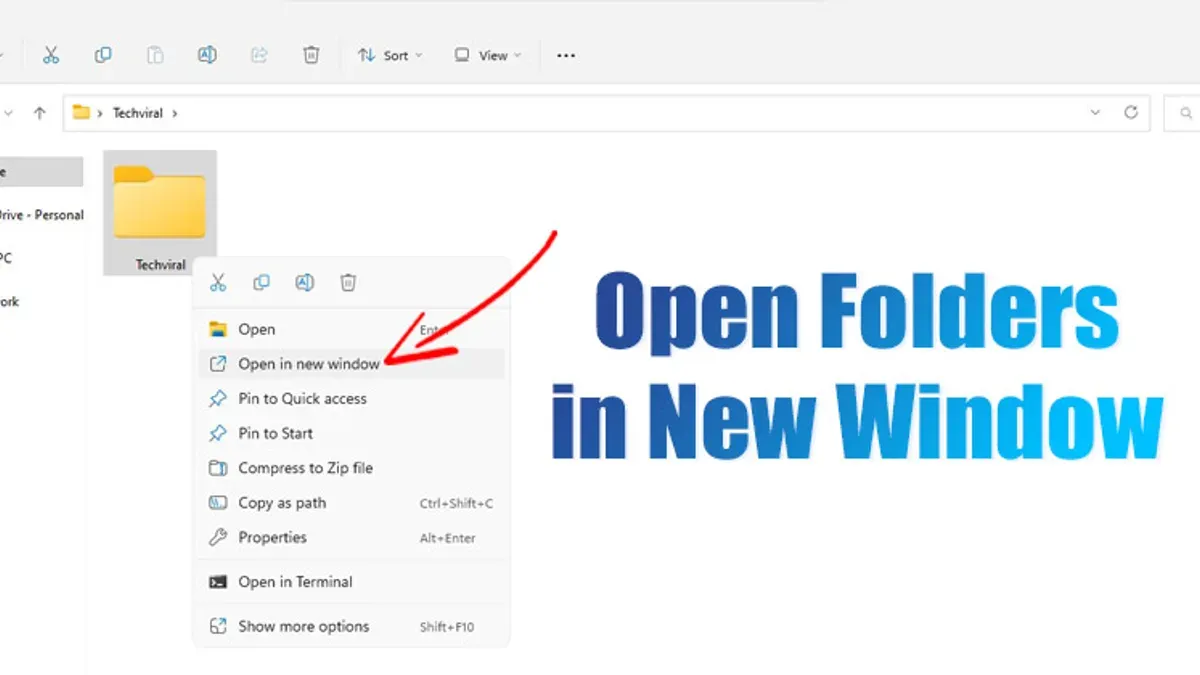Click the Delete icon in the context menu

click(x=348, y=283)
